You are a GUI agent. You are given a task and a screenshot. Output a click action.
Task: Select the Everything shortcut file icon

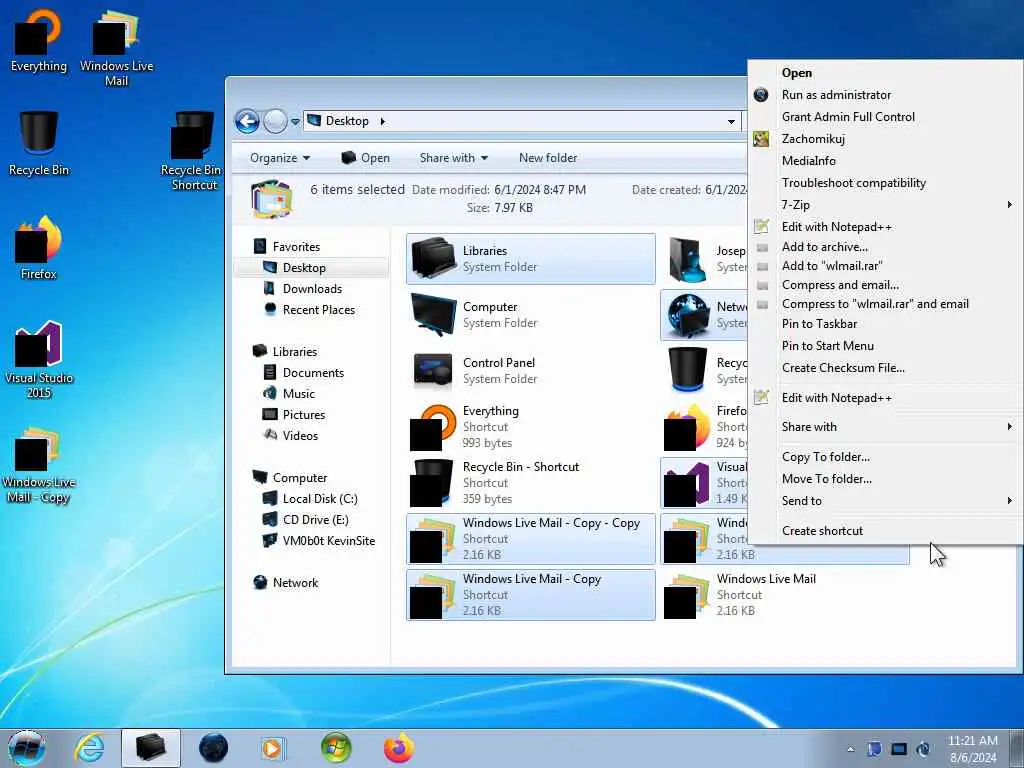[433, 427]
